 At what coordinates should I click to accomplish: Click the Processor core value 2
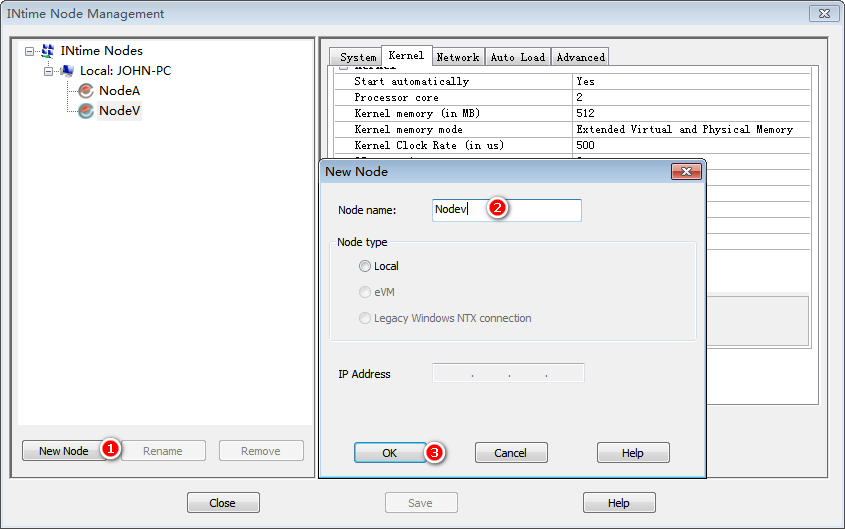[x=579, y=98]
